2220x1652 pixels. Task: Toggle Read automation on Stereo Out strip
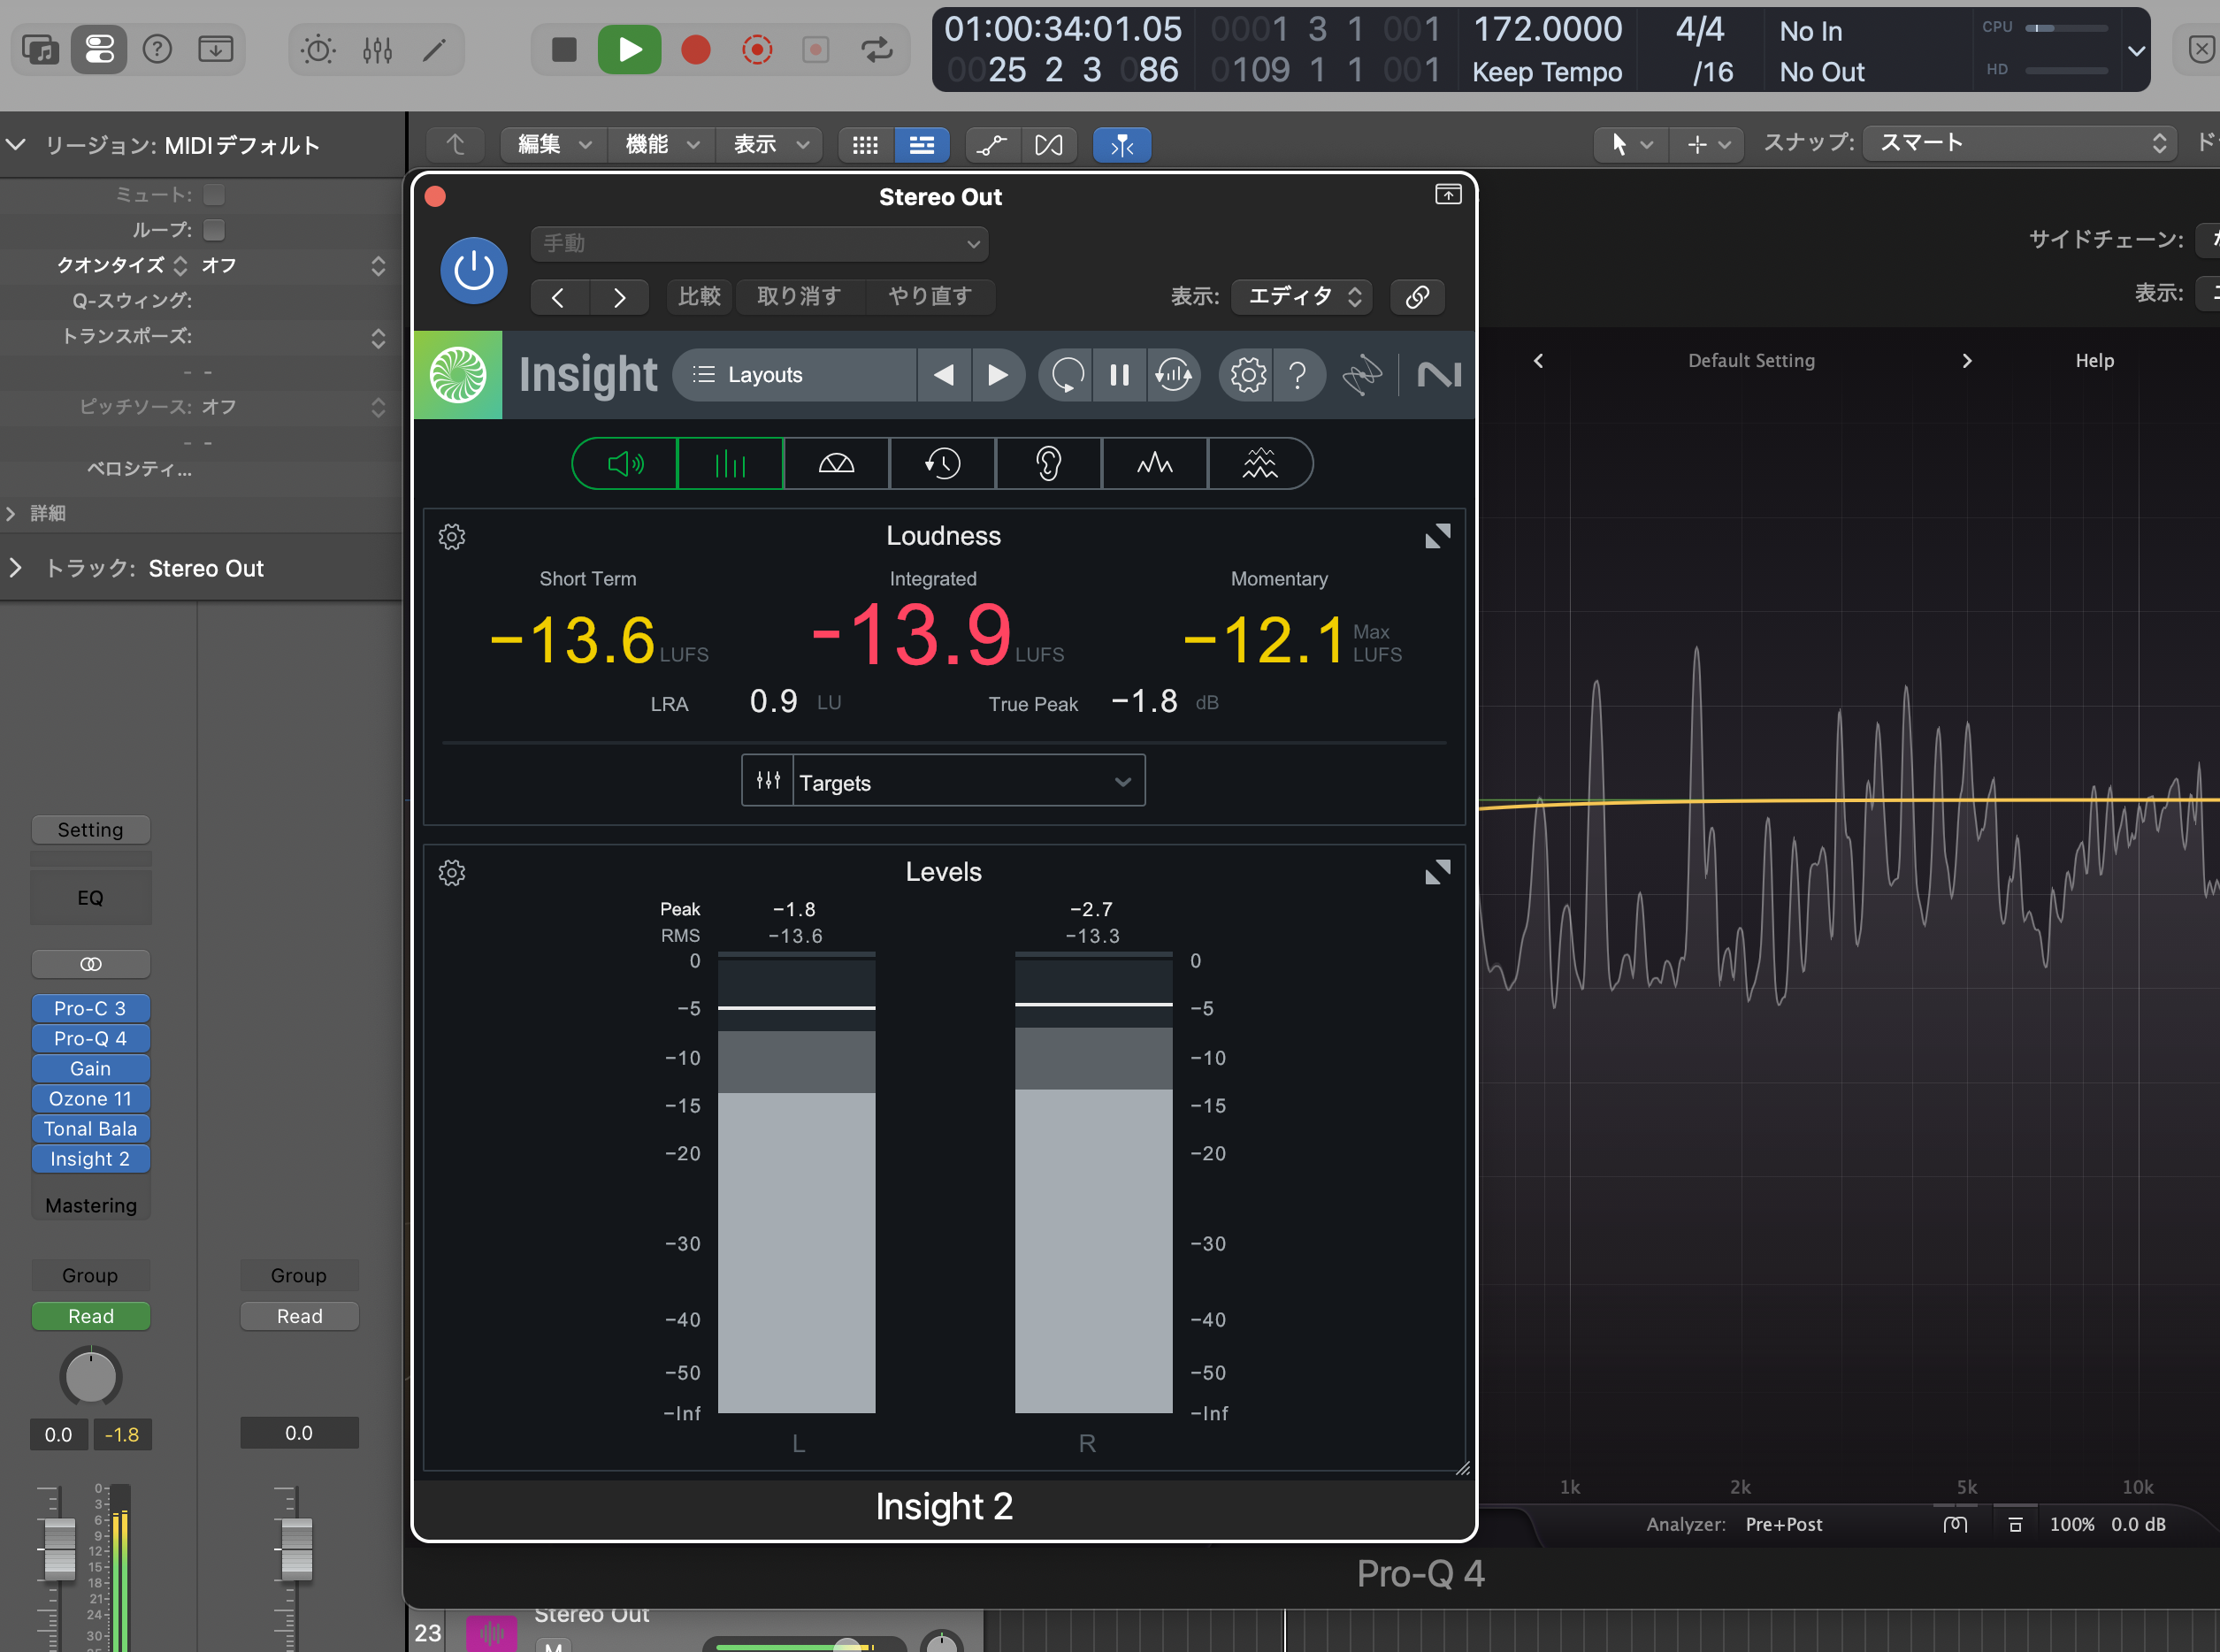[91, 1316]
